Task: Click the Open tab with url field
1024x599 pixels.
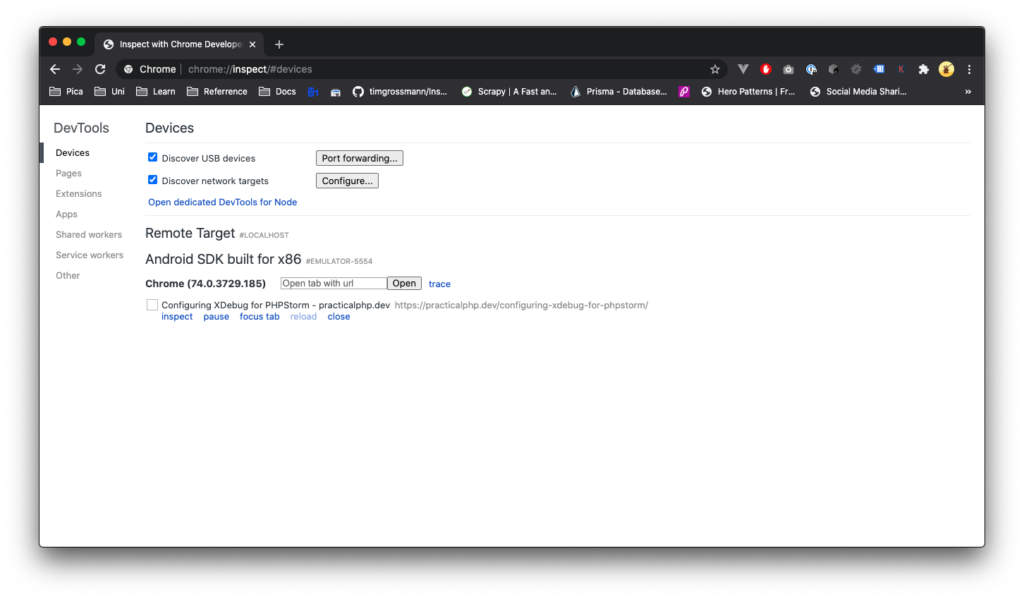Action: point(333,284)
